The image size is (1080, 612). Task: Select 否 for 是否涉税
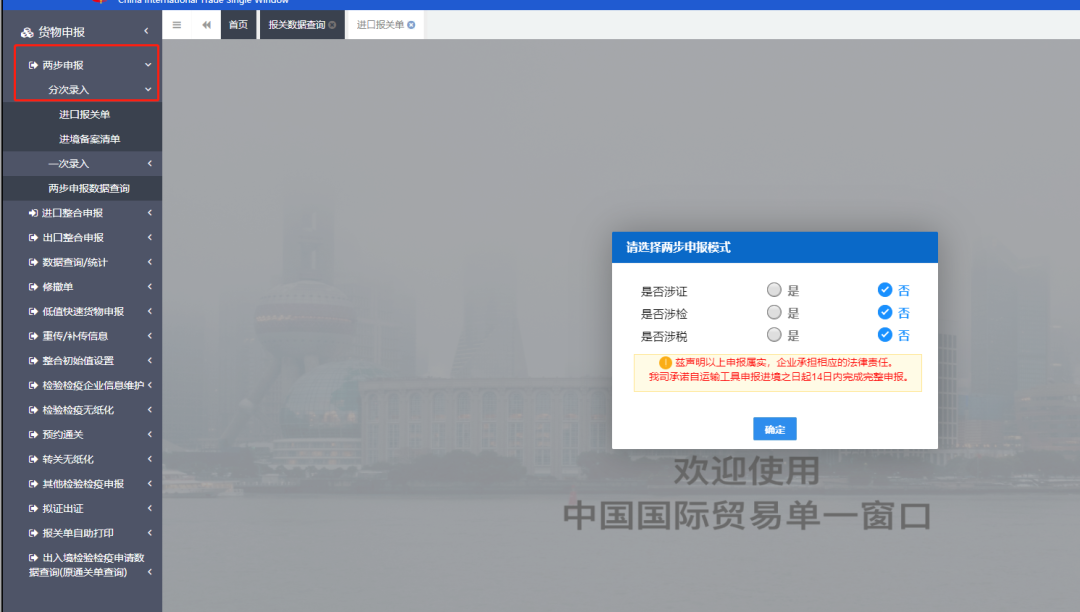885,335
